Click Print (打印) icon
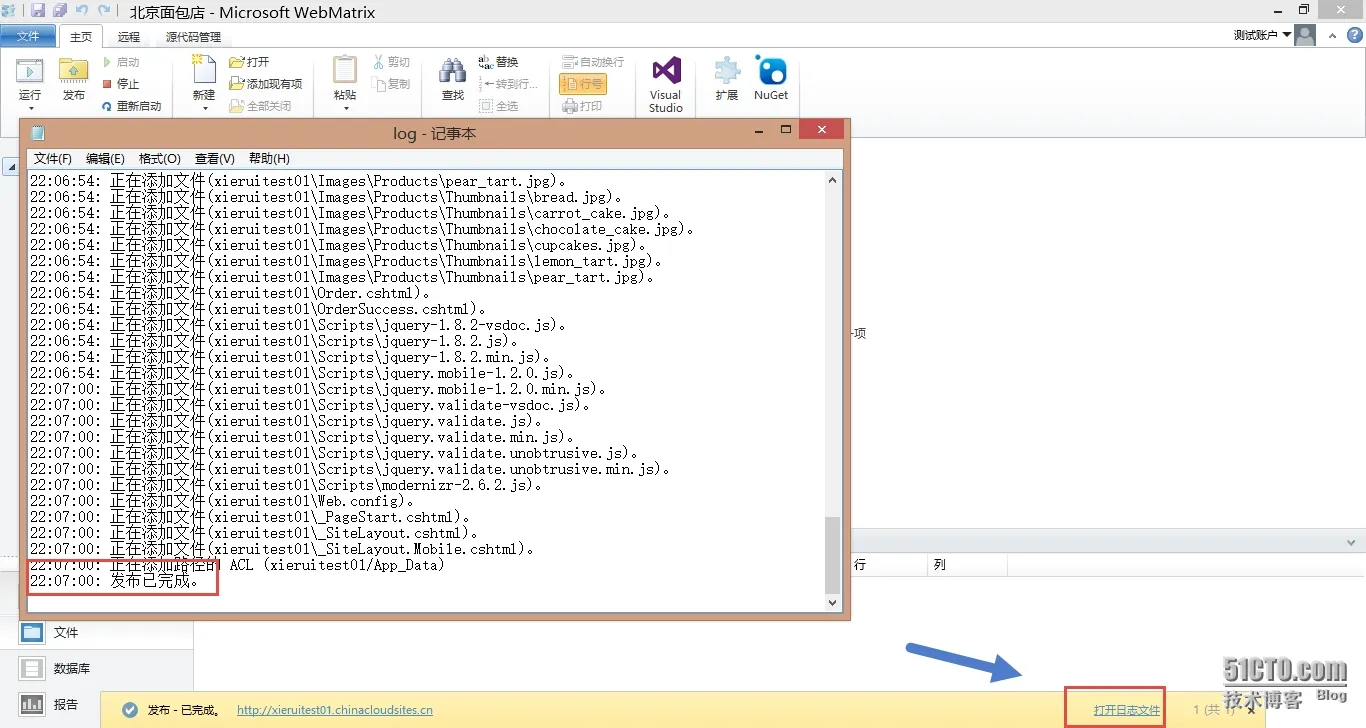 click(x=583, y=106)
